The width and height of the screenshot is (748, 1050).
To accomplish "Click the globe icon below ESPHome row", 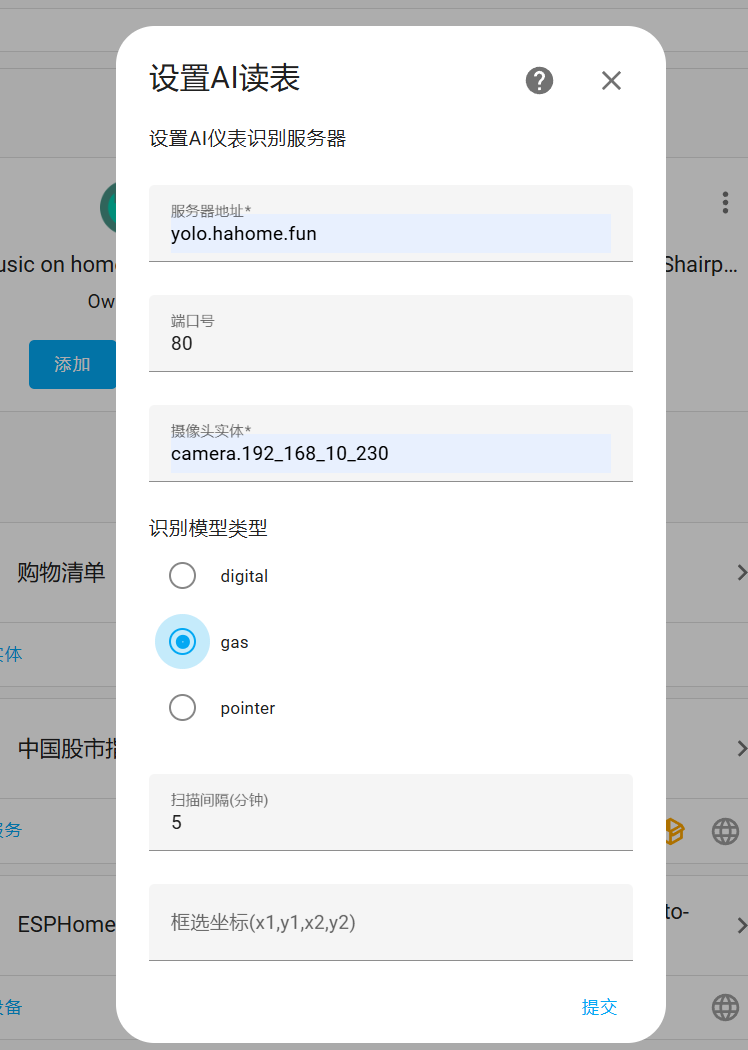I will click(x=725, y=1007).
